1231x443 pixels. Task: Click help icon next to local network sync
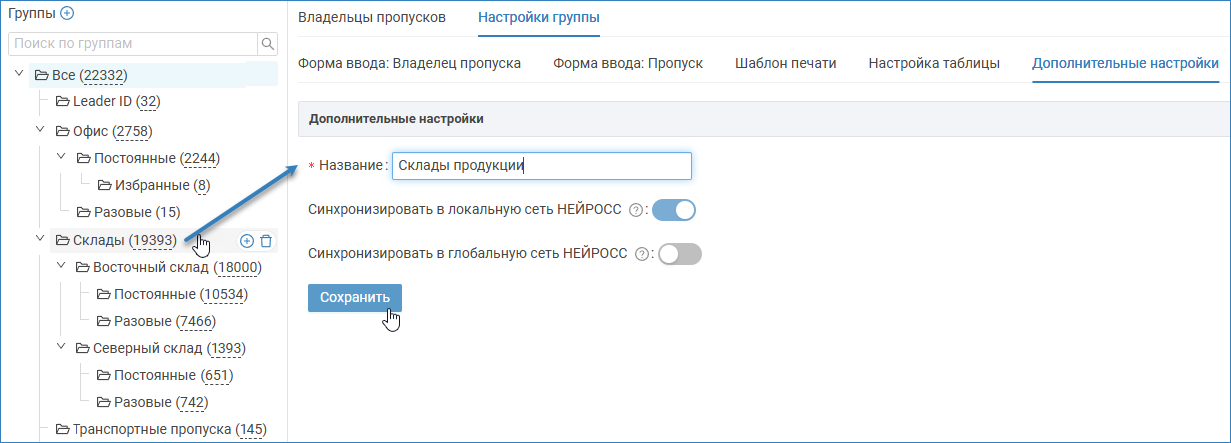(x=635, y=210)
